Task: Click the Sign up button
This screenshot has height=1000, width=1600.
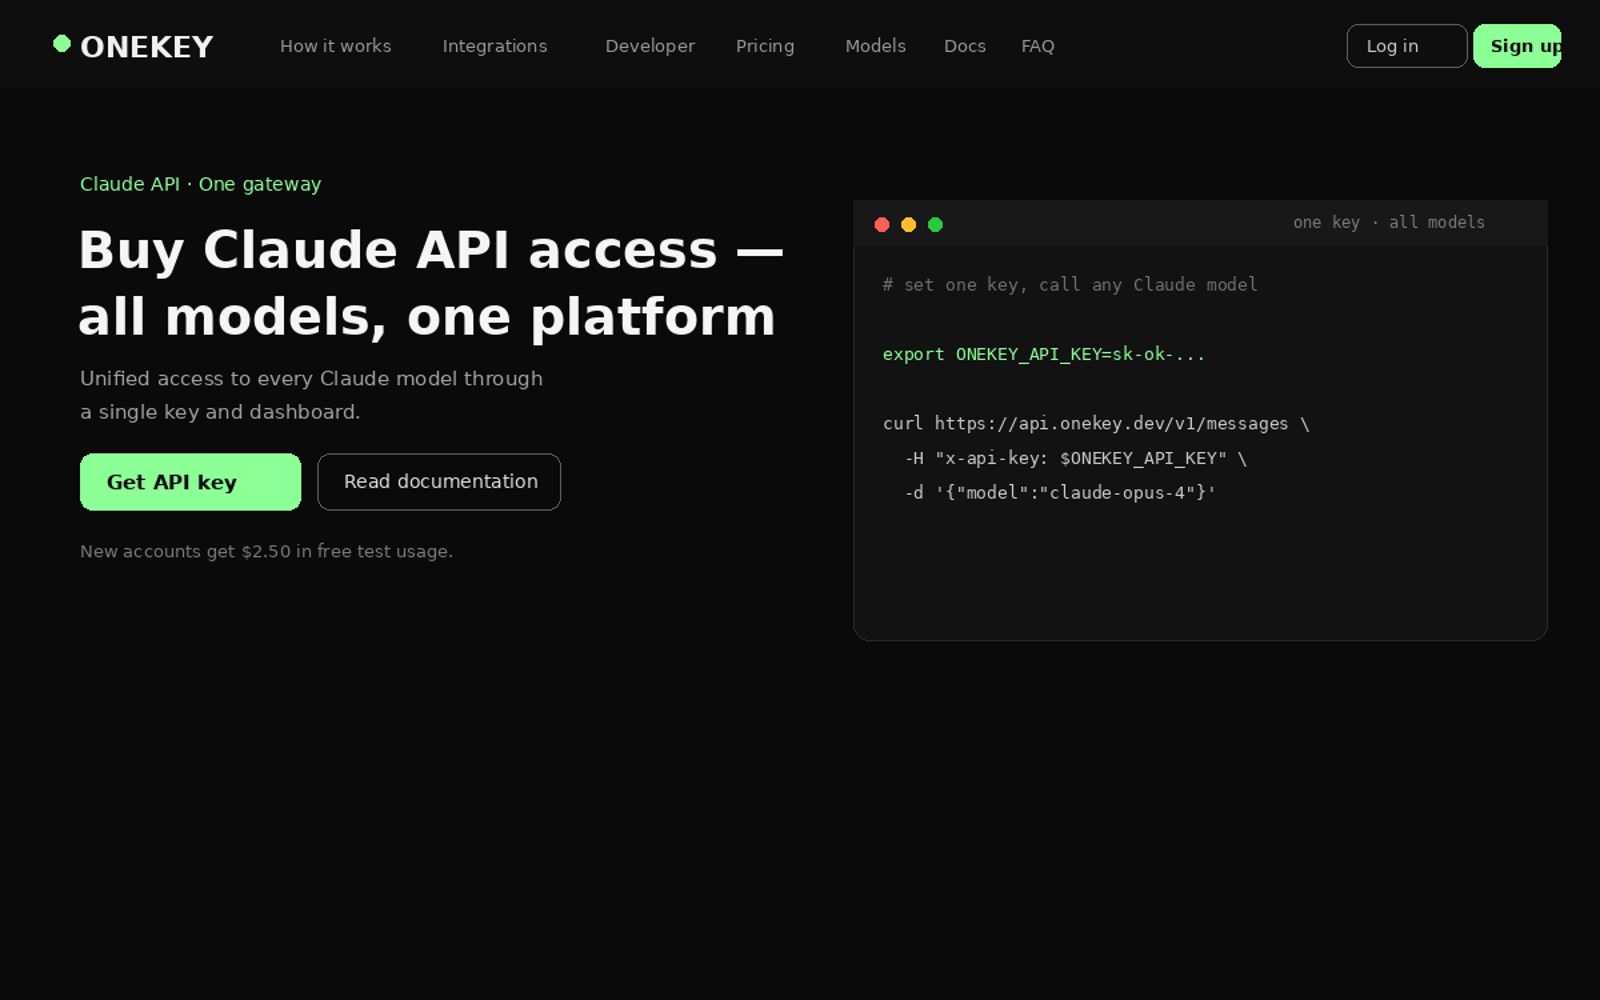Action: 1517,46
